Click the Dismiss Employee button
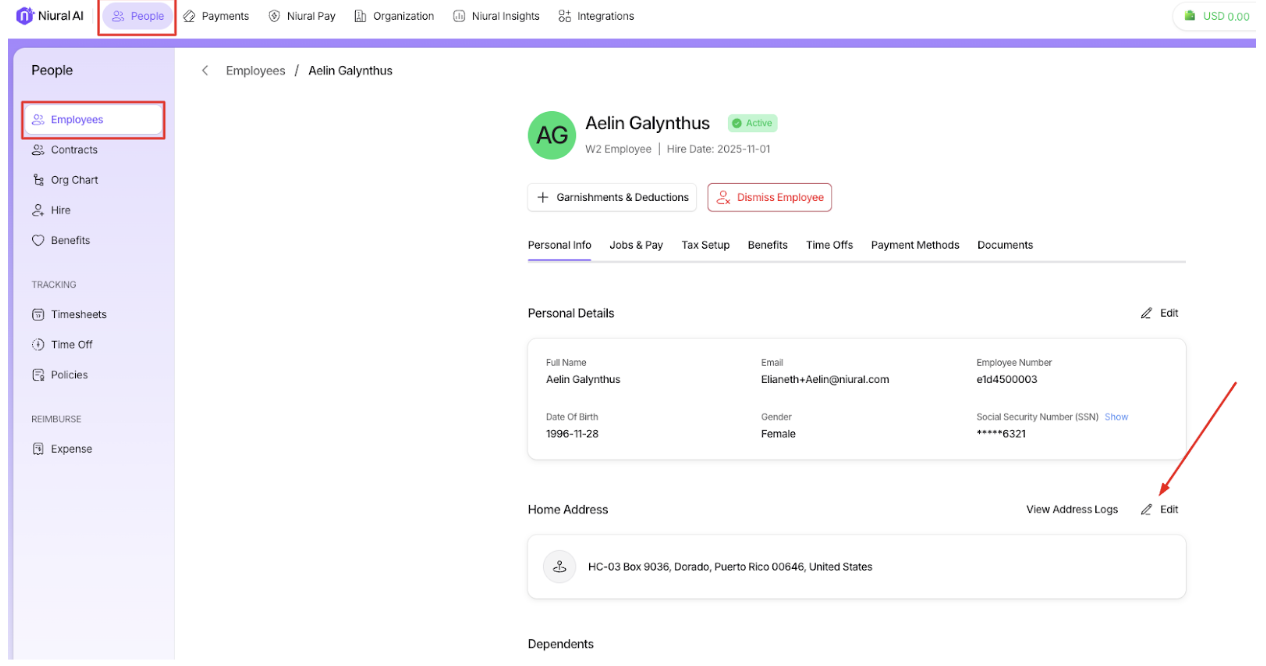Screen dimensions: 1266x666 coord(769,198)
